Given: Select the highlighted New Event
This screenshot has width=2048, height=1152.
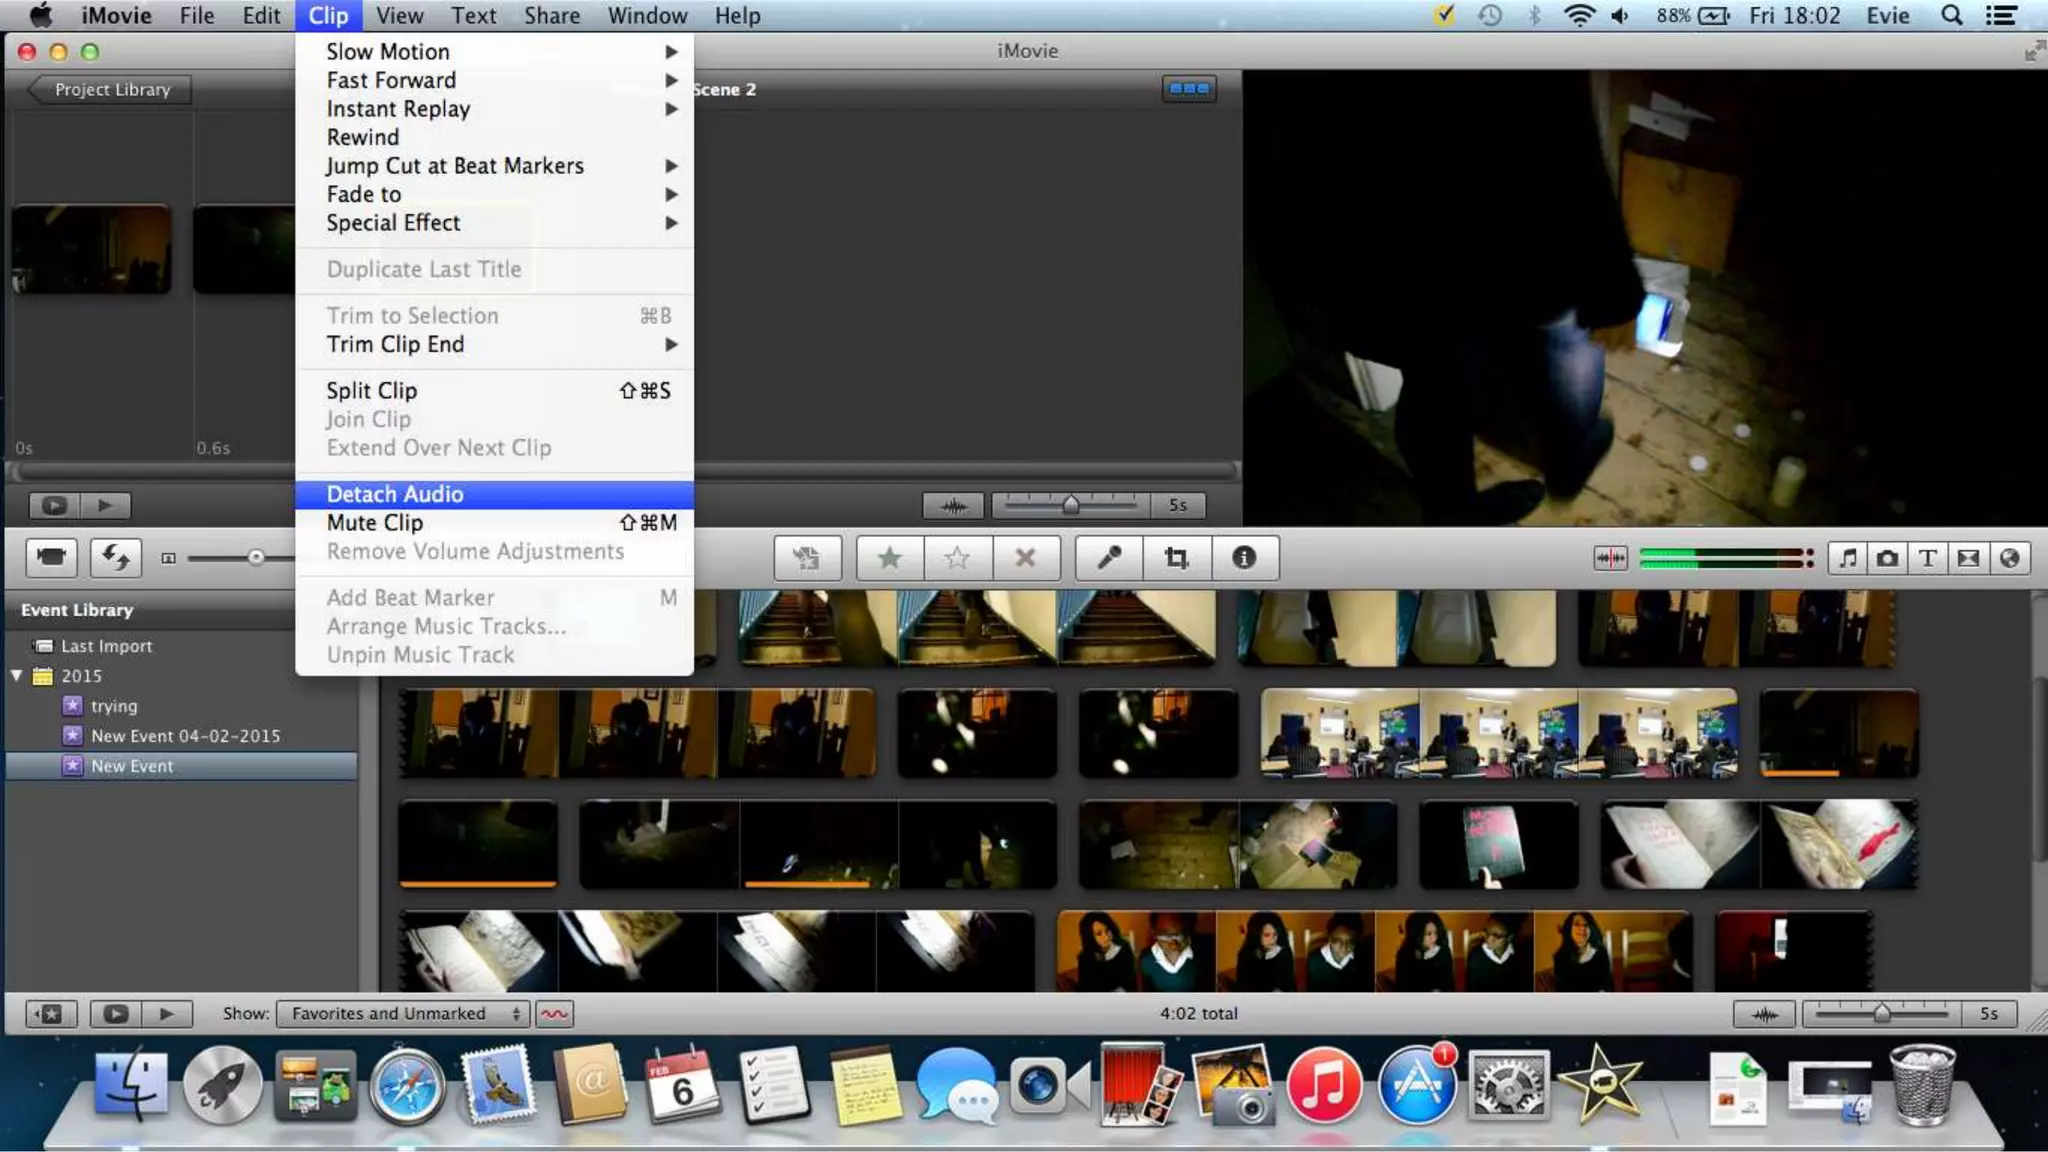Looking at the screenshot, I should pyautogui.click(x=182, y=766).
